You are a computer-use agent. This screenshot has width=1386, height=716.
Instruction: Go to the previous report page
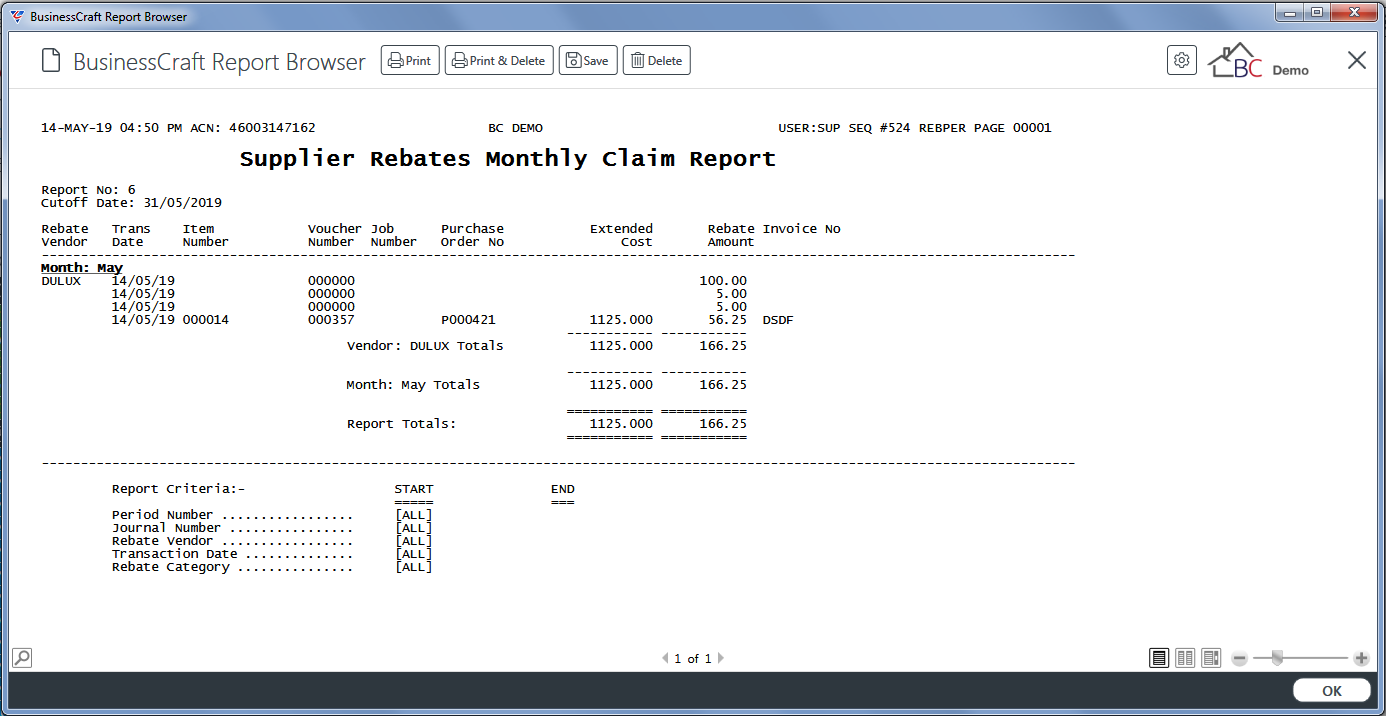pyautogui.click(x=665, y=658)
